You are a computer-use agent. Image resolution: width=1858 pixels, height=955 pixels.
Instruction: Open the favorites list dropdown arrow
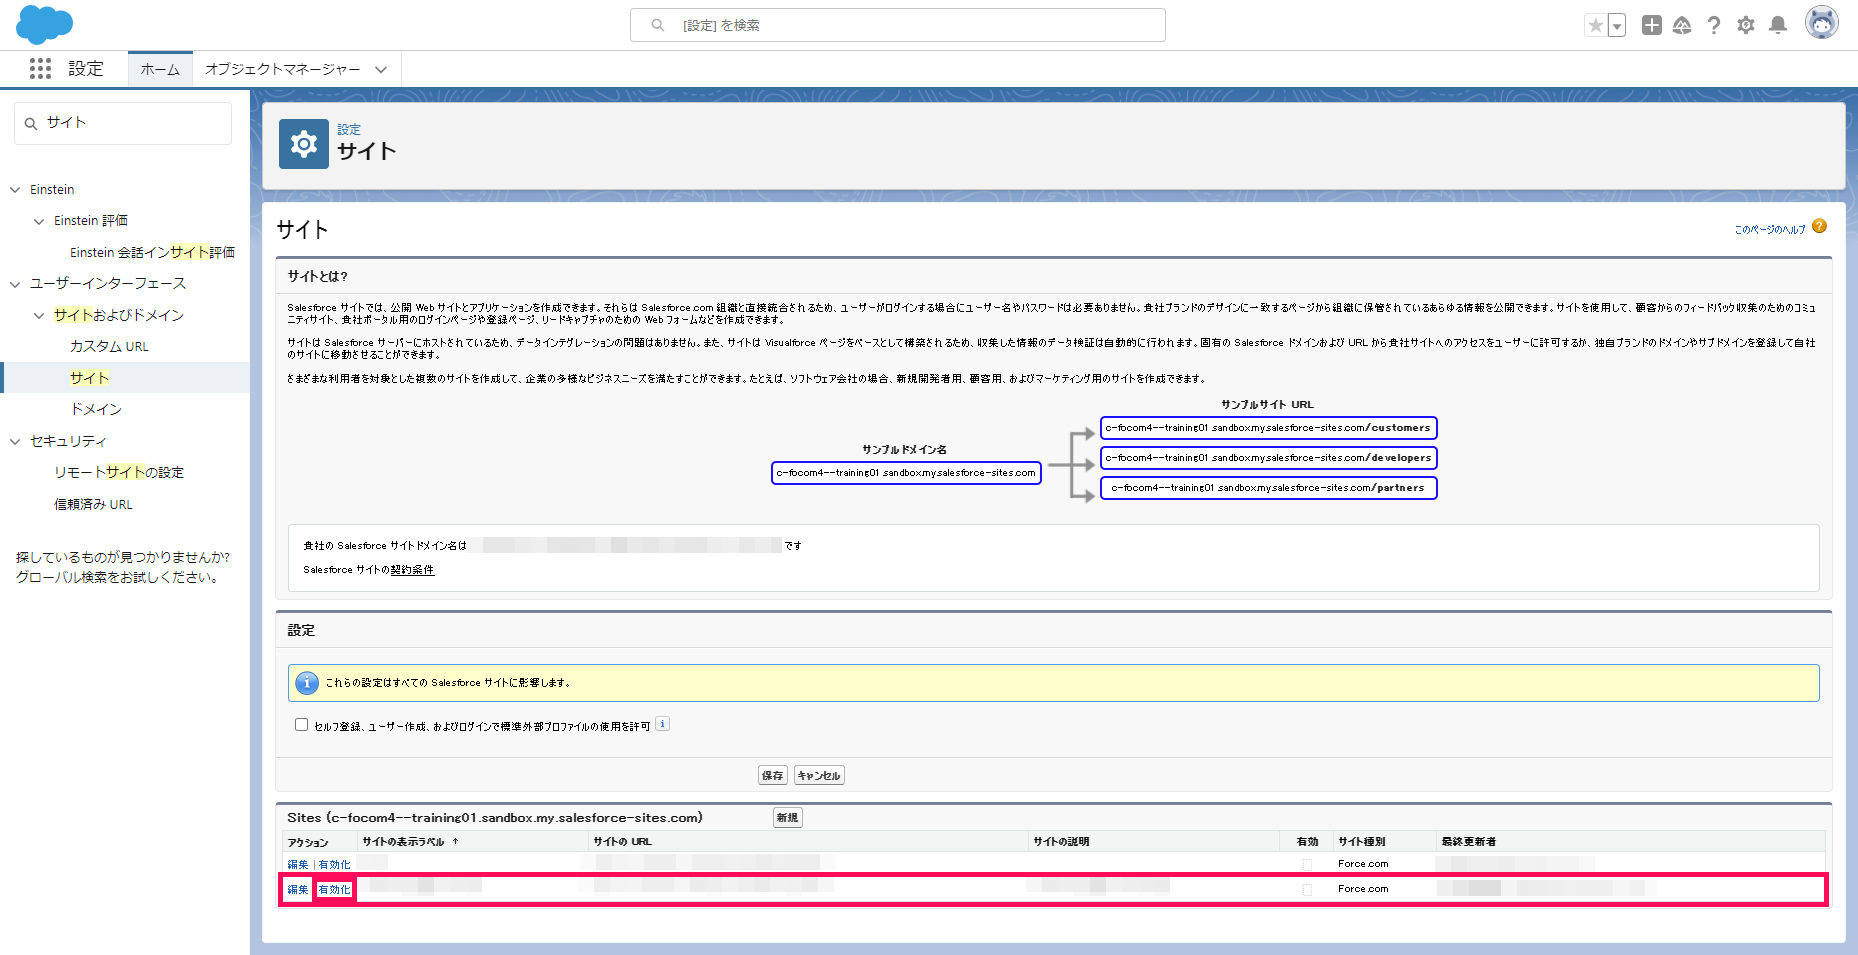click(1617, 25)
